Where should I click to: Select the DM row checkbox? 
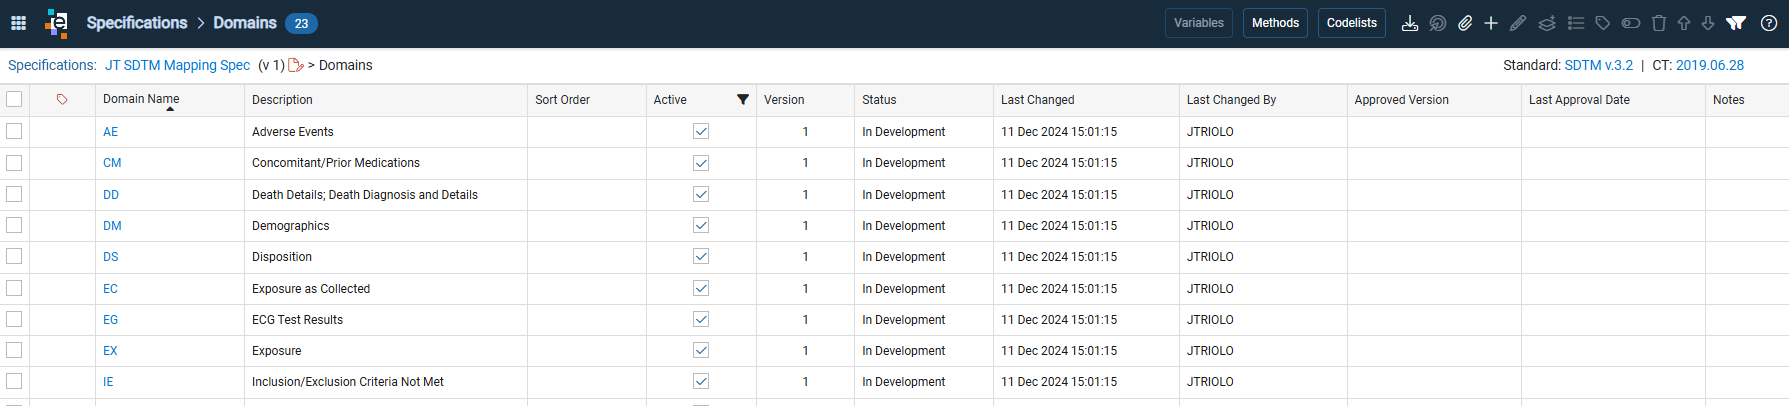14,225
